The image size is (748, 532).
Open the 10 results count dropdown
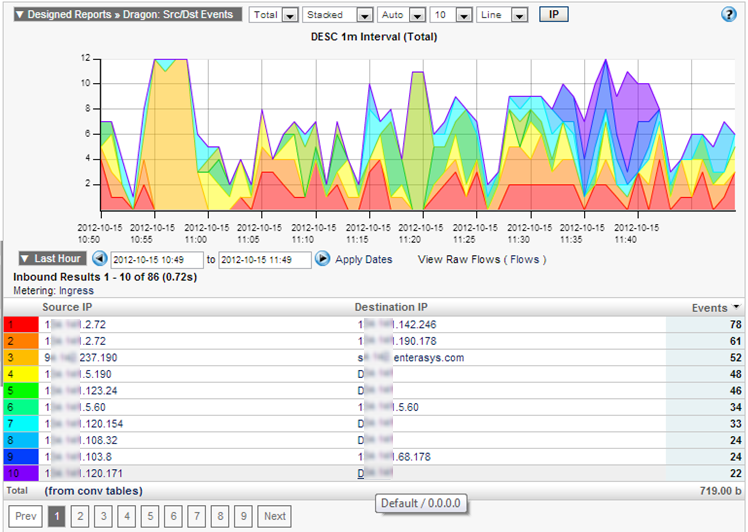[x=465, y=16]
